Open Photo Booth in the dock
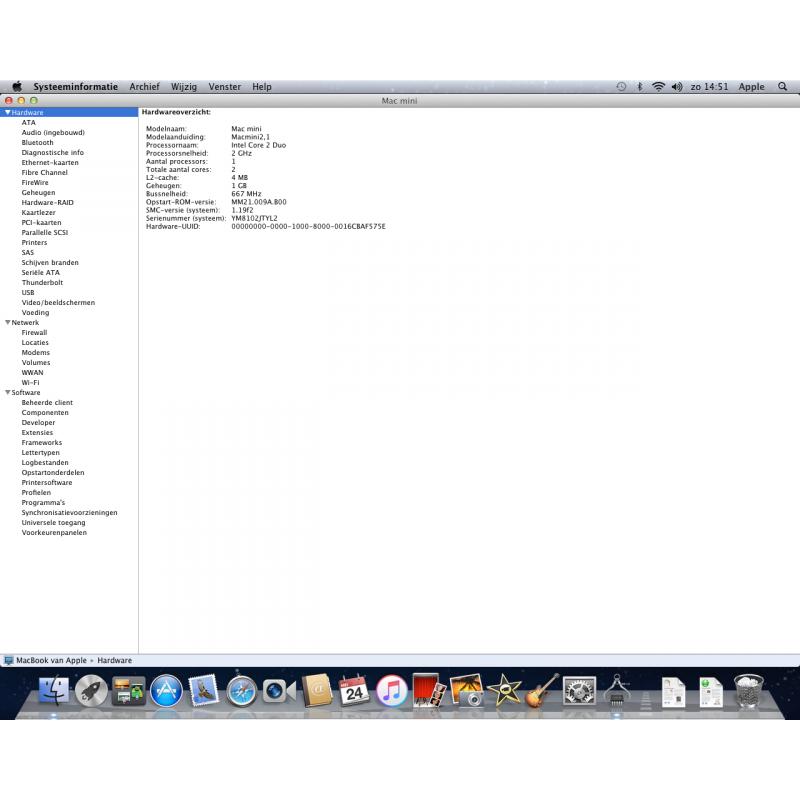This screenshot has height=800, width=800. click(429, 691)
